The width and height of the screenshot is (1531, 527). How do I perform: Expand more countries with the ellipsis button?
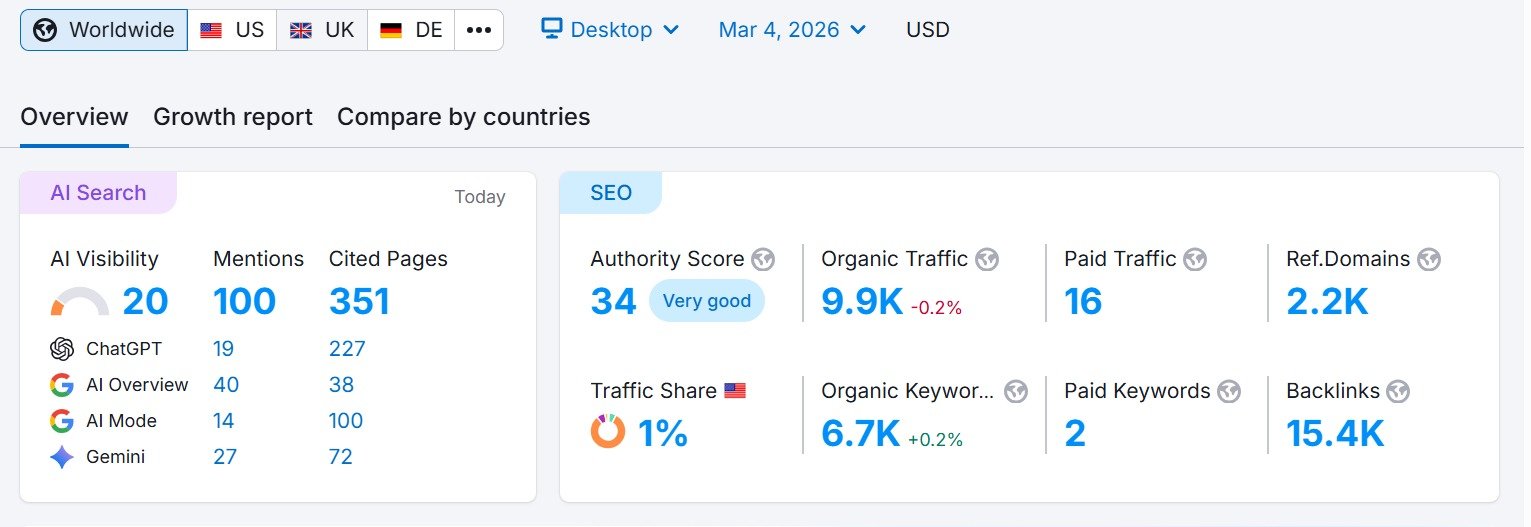click(x=479, y=30)
